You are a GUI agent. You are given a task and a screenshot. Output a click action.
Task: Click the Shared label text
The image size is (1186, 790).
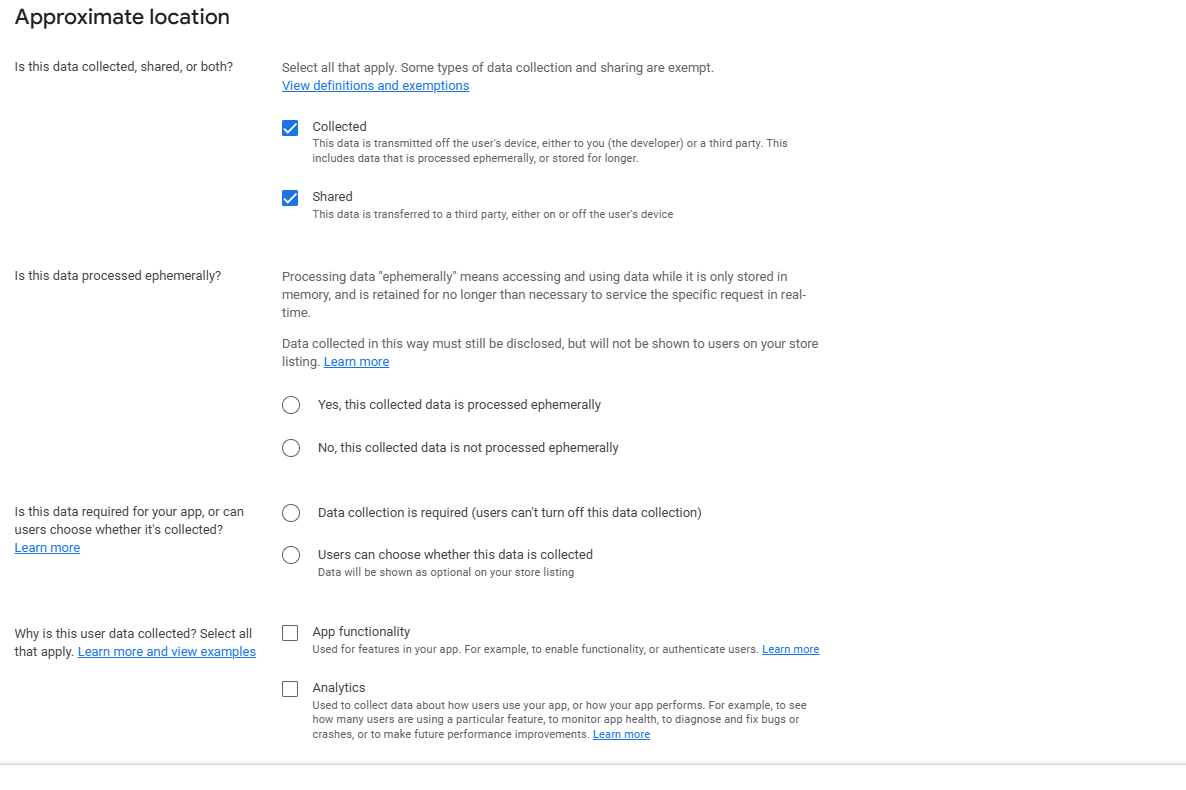pos(332,197)
